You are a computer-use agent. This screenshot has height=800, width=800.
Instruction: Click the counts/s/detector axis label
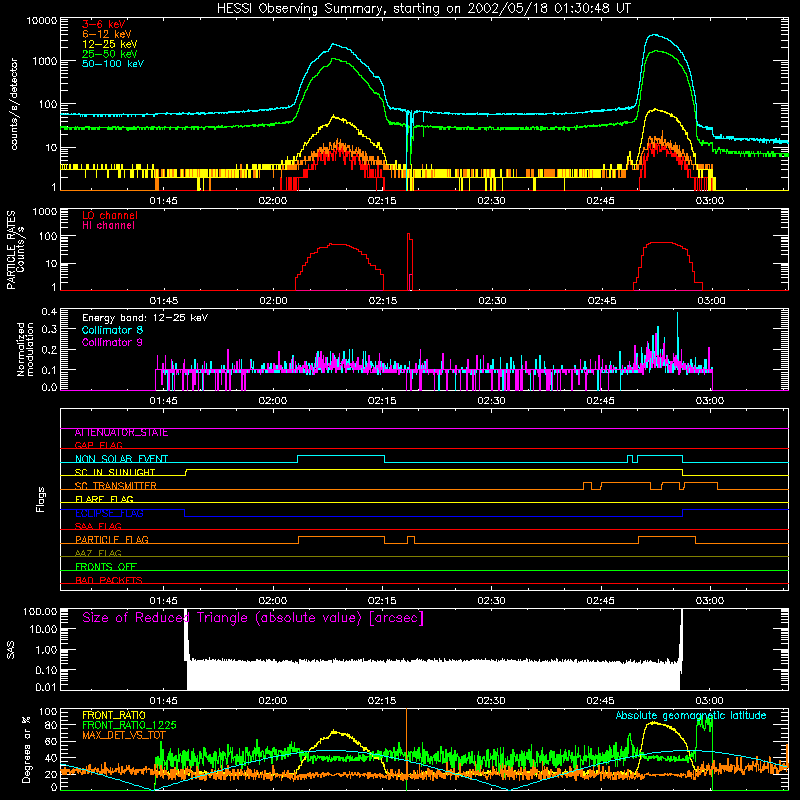tap(14, 104)
